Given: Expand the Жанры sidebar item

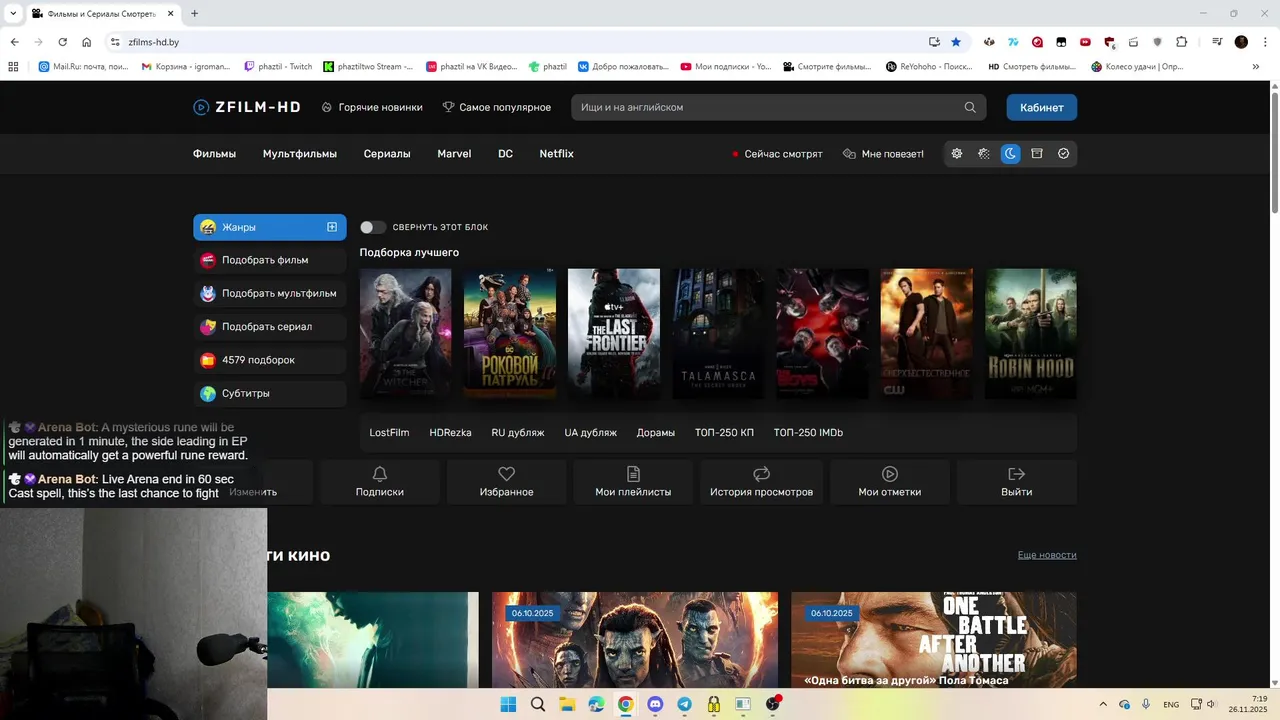Looking at the screenshot, I should click(270, 227).
